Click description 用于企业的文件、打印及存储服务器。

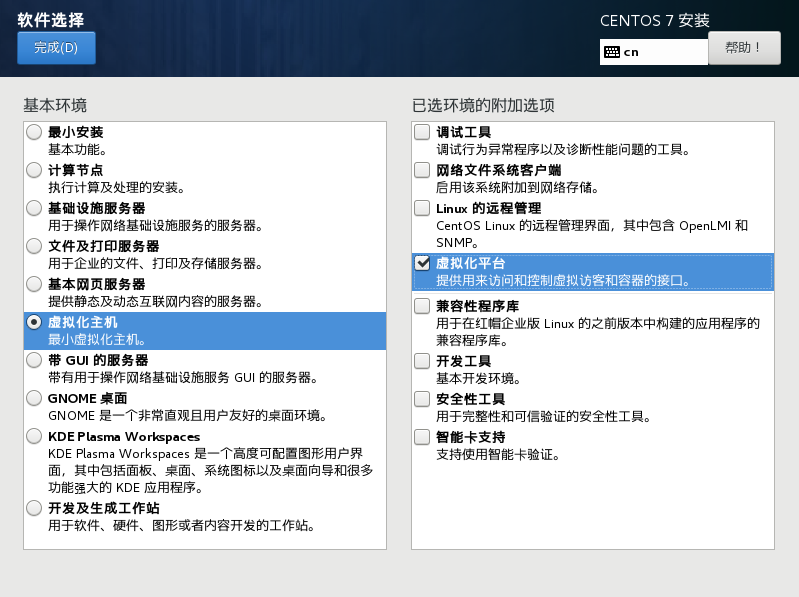tap(155, 263)
